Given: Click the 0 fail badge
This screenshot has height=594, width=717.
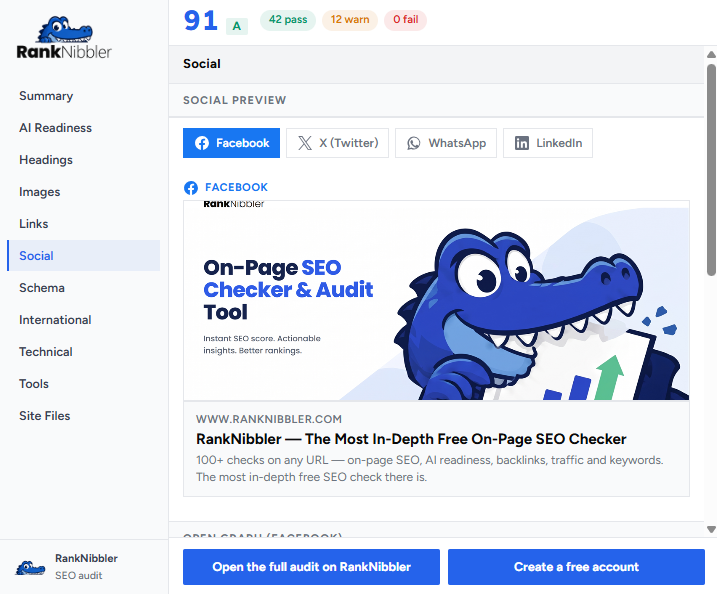Looking at the screenshot, I should 406,20.
